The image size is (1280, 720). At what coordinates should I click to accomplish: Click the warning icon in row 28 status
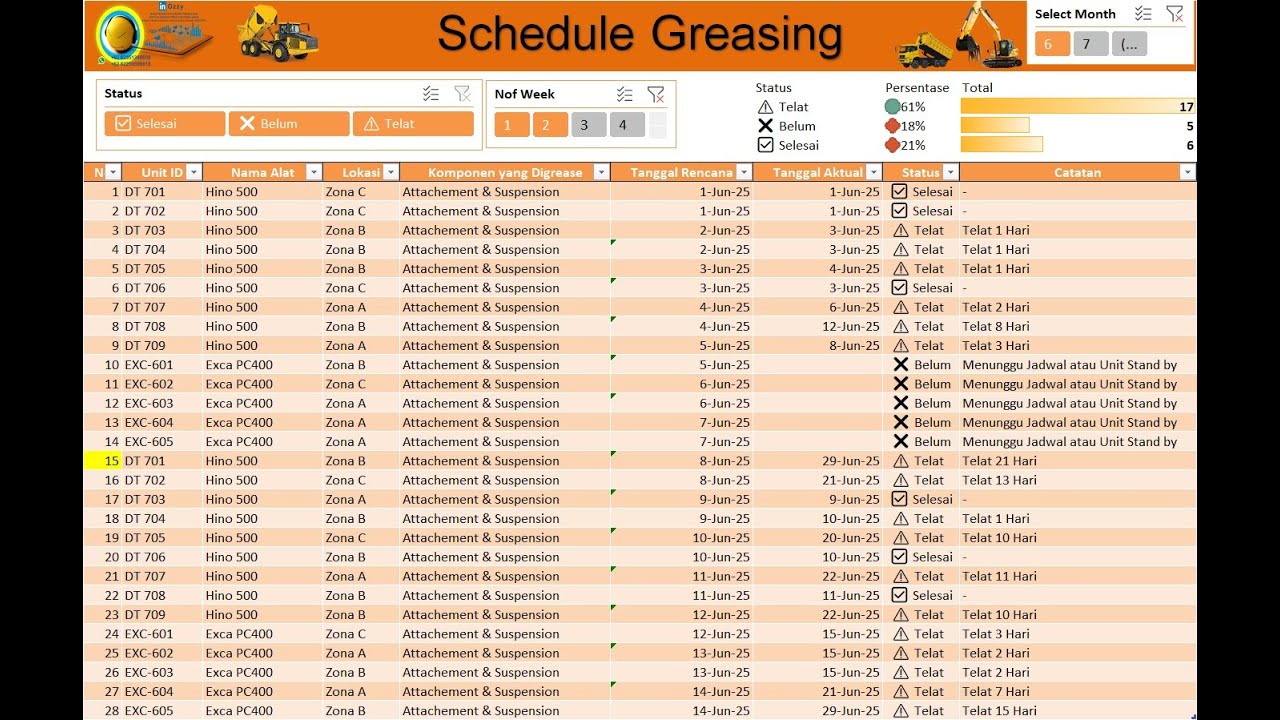900,711
